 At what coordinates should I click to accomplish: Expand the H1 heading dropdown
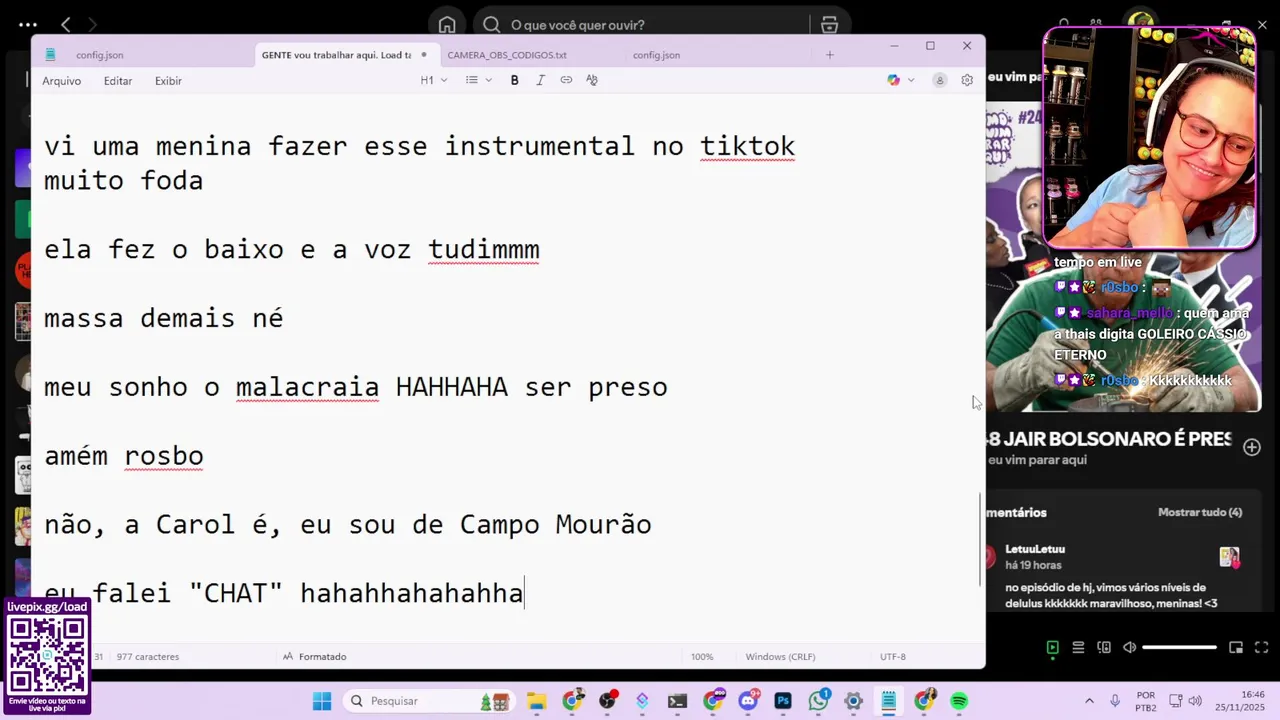pyautogui.click(x=433, y=80)
